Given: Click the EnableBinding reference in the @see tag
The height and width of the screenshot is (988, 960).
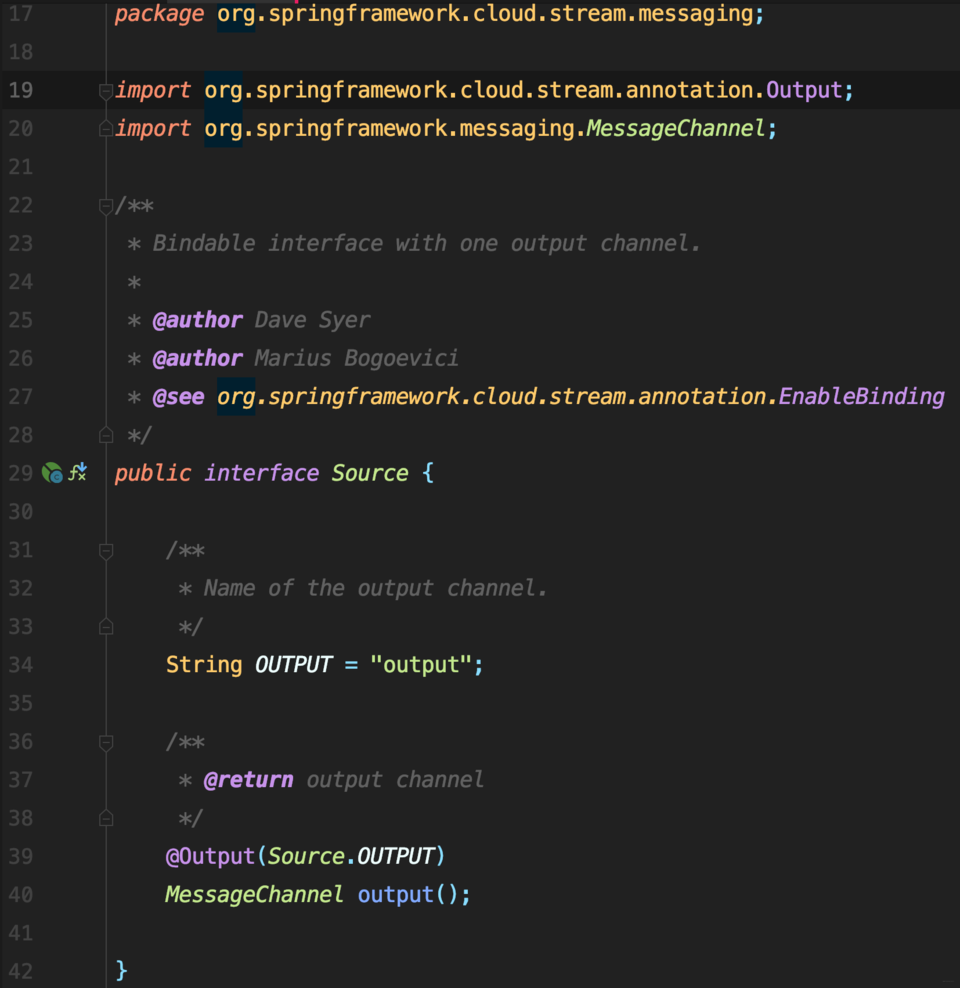Looking at the screenshot, I should tap(861, 397).
